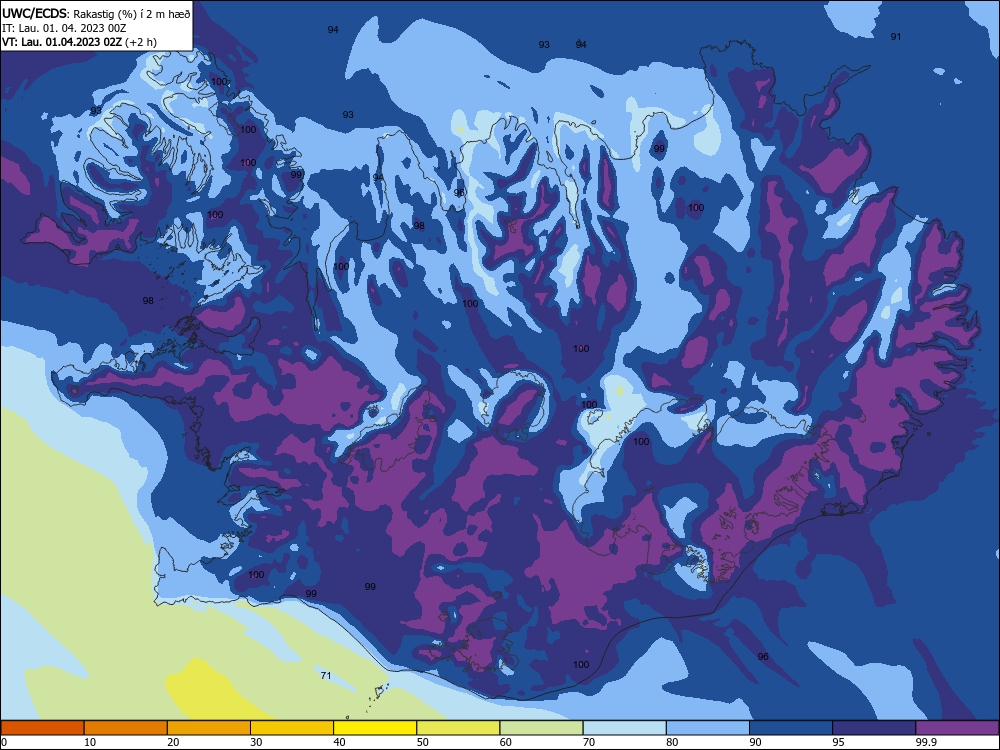Select the 'IT: Lau. 01. 04. 2023 00Z' line
This screenshot has width=1000, height=750.
point(64,28)
